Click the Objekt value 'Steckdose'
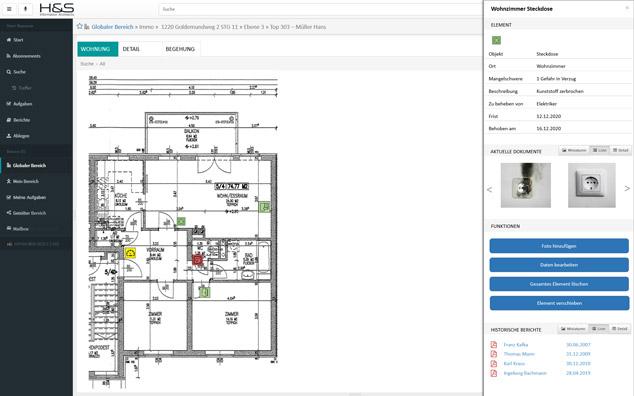634x396 pixels. coord(547,54)
